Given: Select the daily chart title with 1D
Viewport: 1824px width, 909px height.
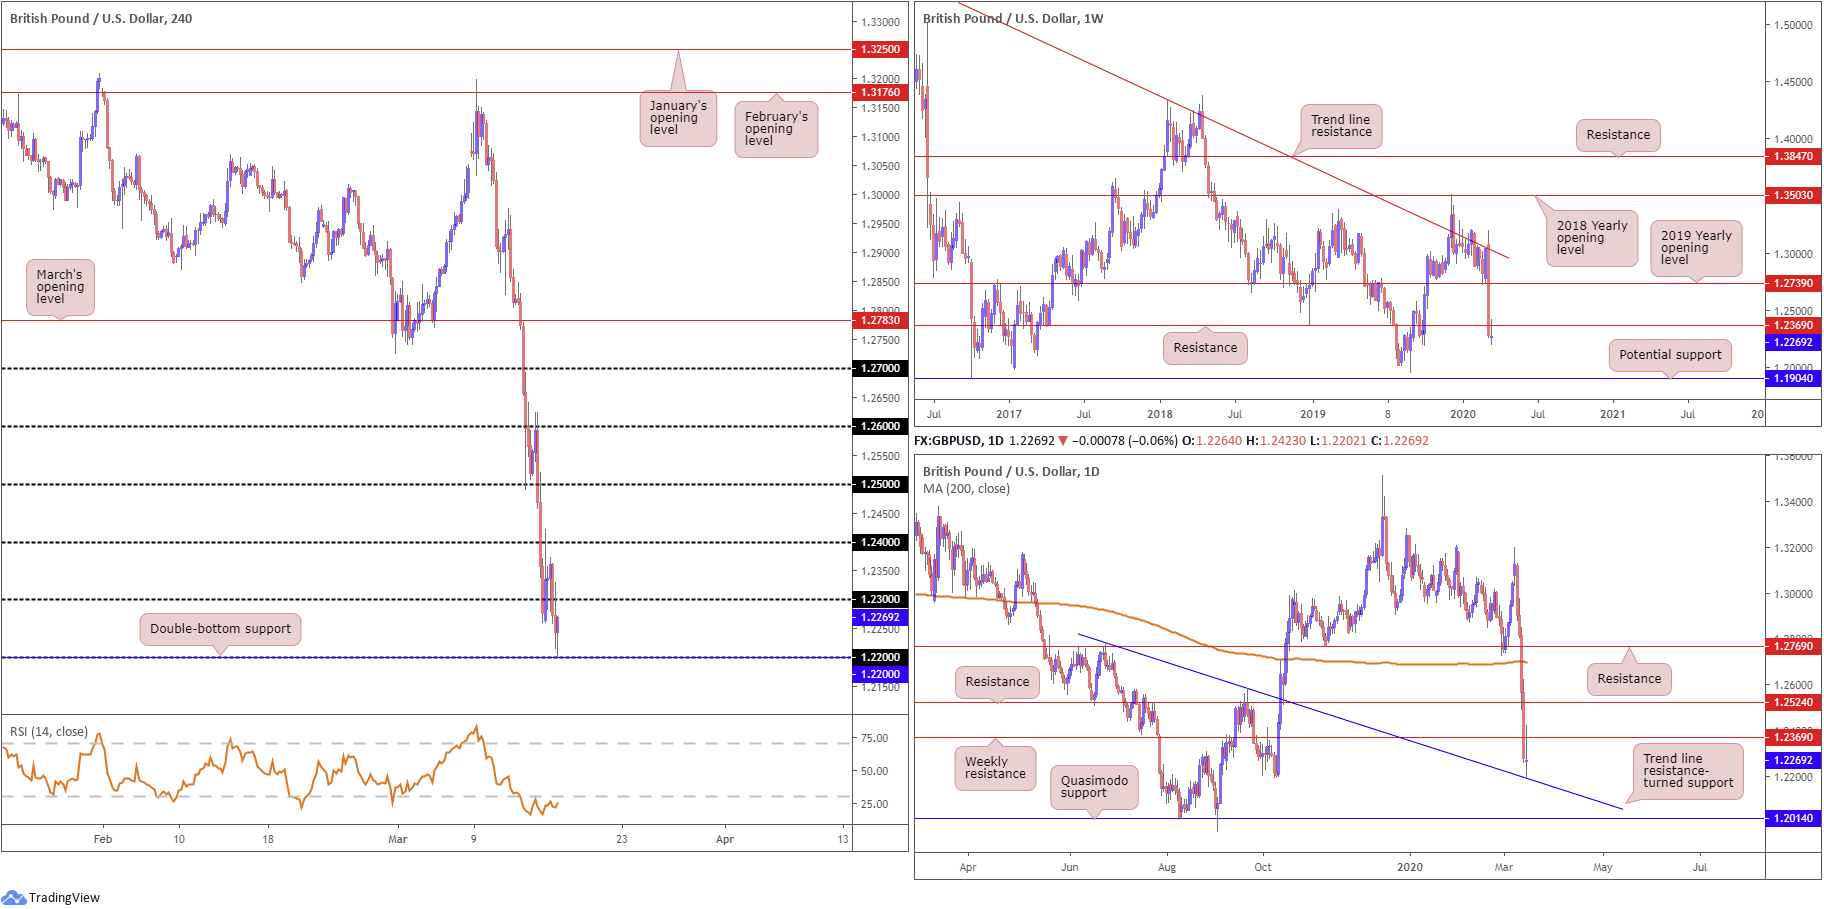Looking at the screenshot, I should coord(1011,471).
